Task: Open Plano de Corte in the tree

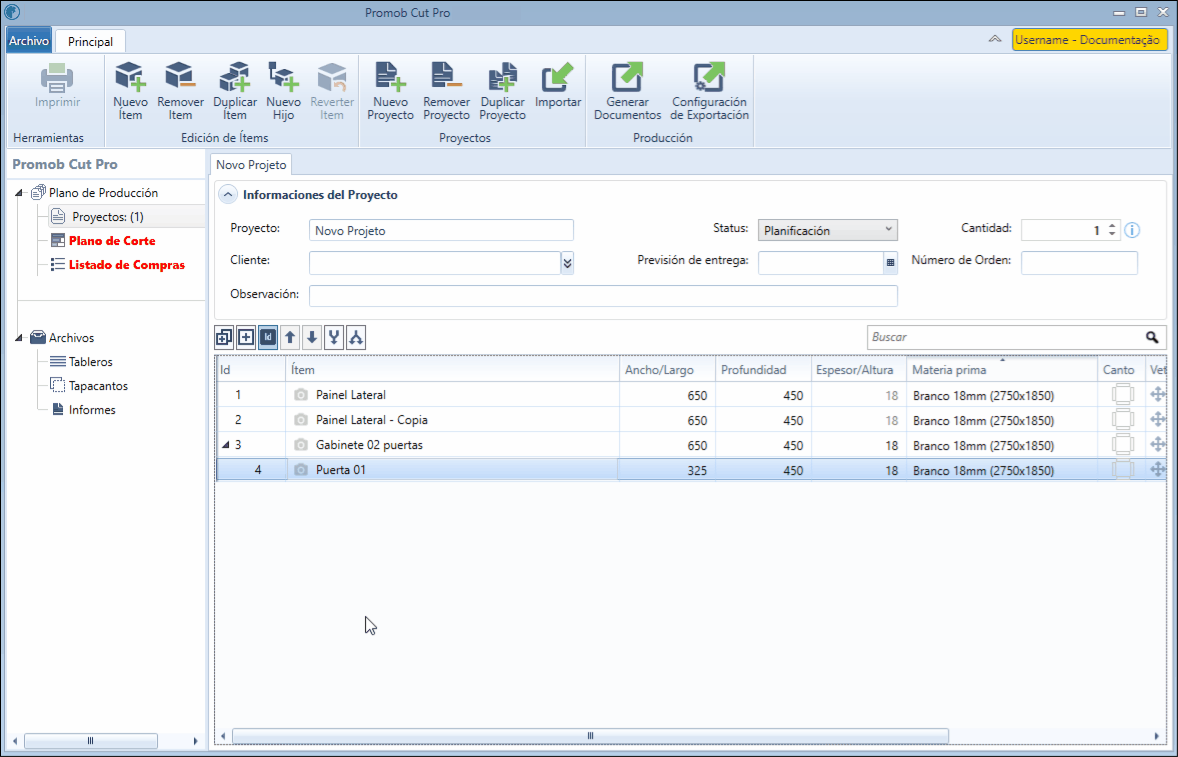Action: (112, 241)
